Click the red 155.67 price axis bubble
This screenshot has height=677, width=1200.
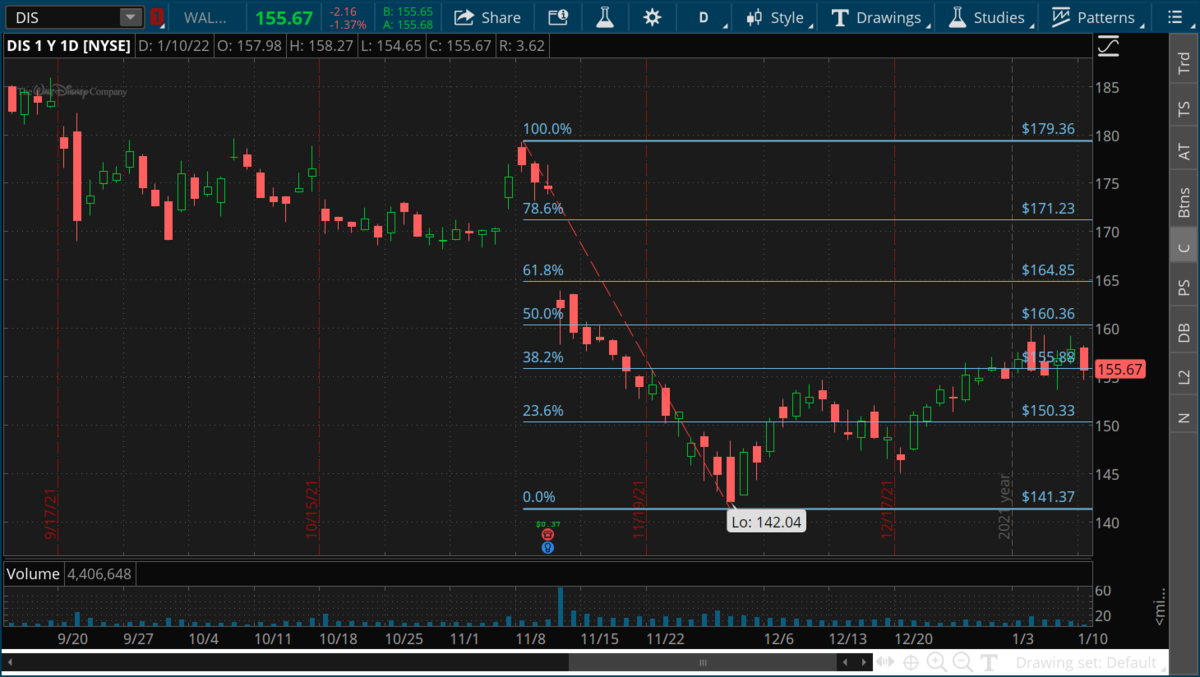(1120, 370)
